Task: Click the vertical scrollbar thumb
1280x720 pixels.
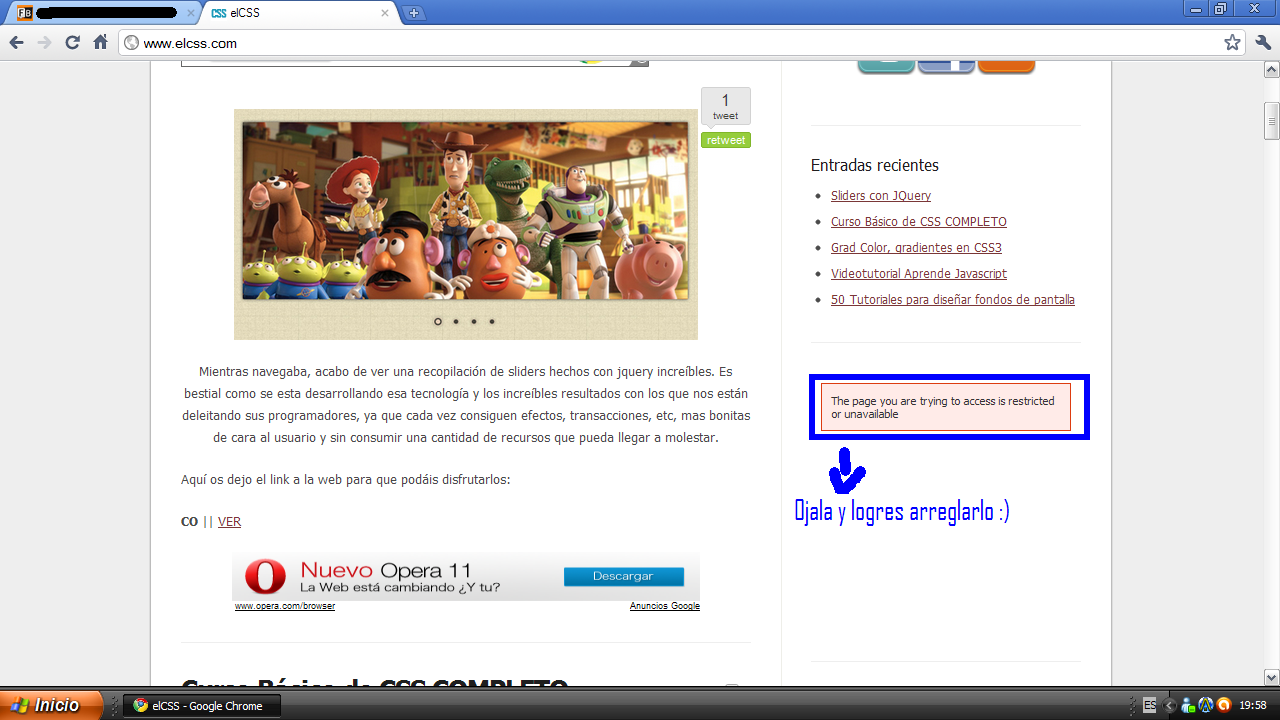Action: pos(1272,121)
